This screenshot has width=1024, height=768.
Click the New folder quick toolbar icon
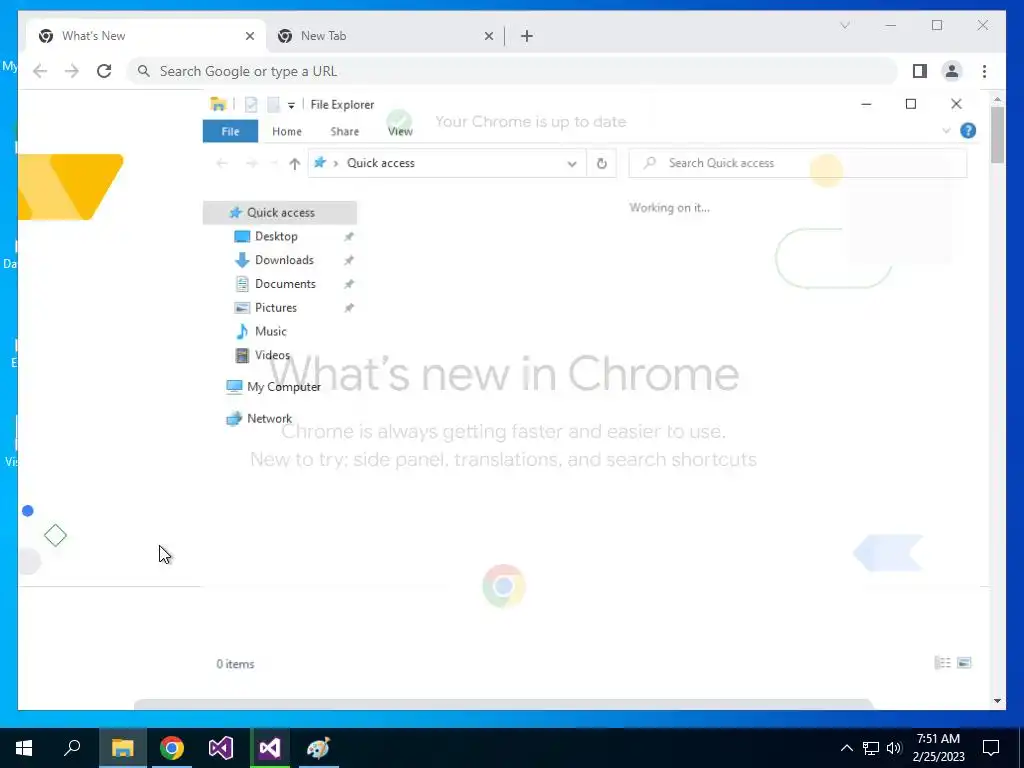pos(274,104)
